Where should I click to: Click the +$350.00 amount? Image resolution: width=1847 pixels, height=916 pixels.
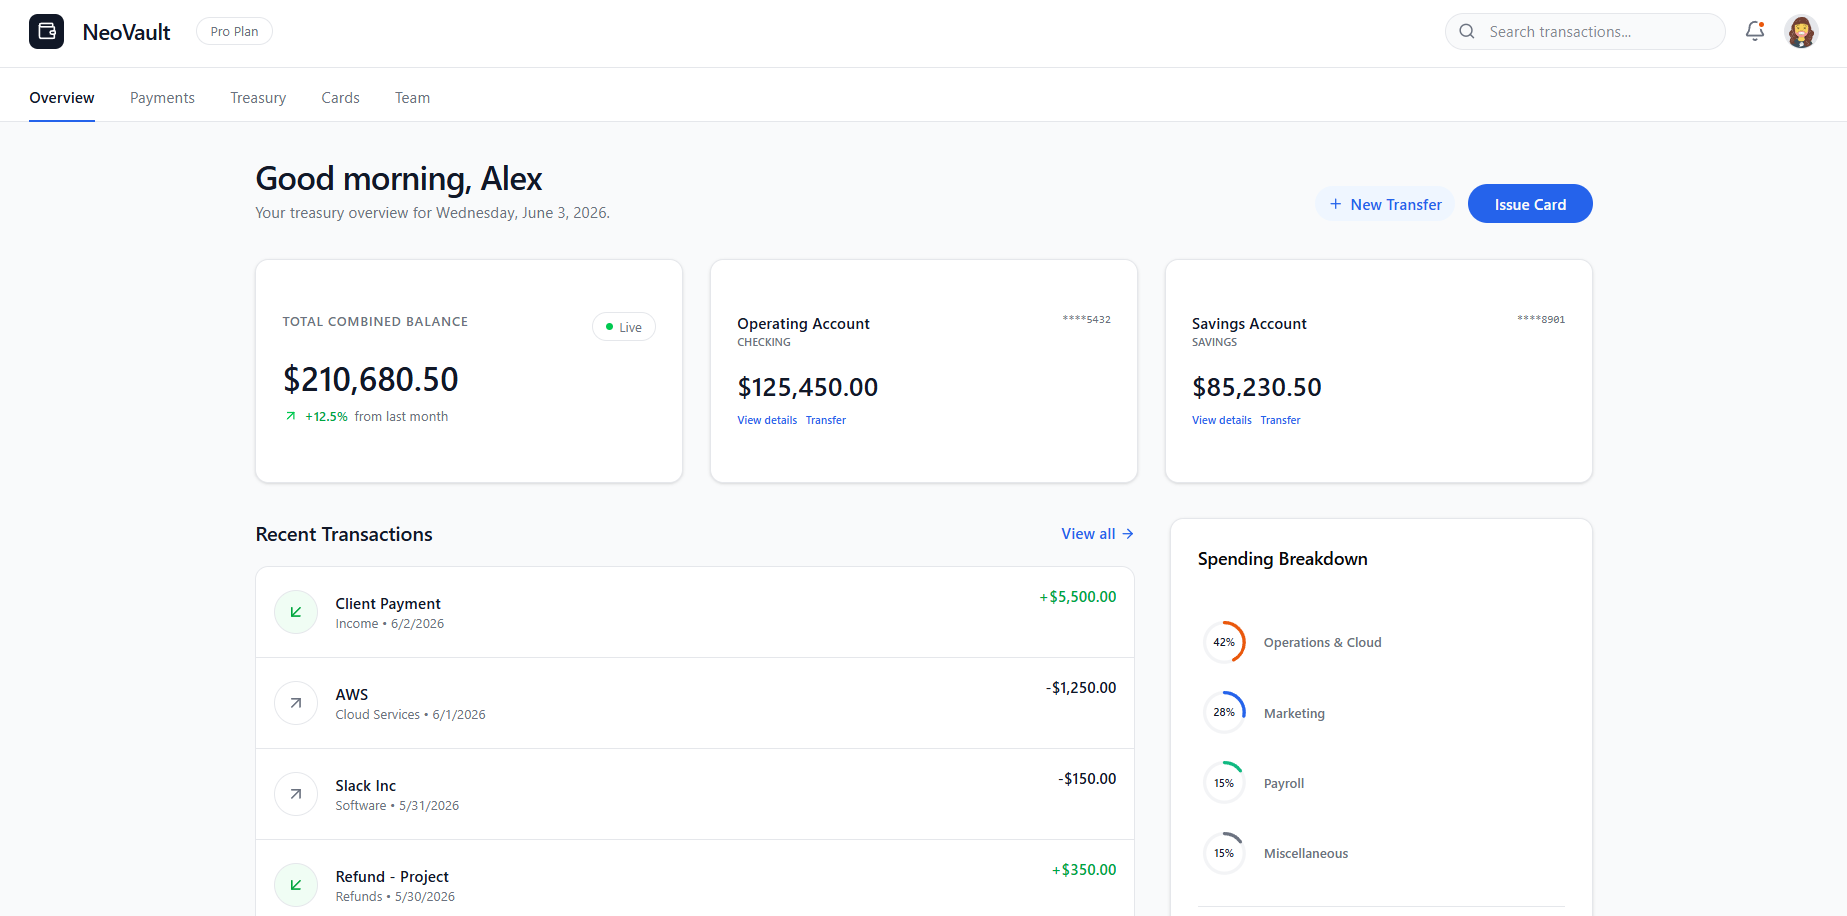click(1084, 870)
